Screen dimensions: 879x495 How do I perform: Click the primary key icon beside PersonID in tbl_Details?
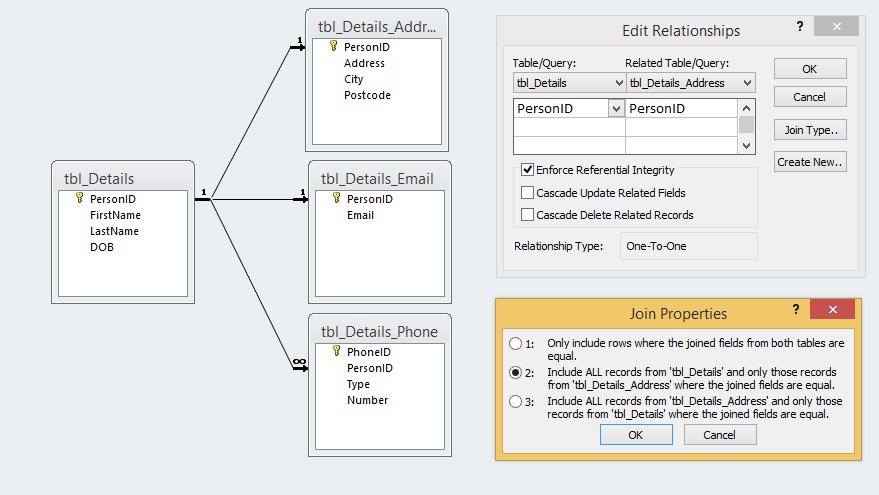80,198
